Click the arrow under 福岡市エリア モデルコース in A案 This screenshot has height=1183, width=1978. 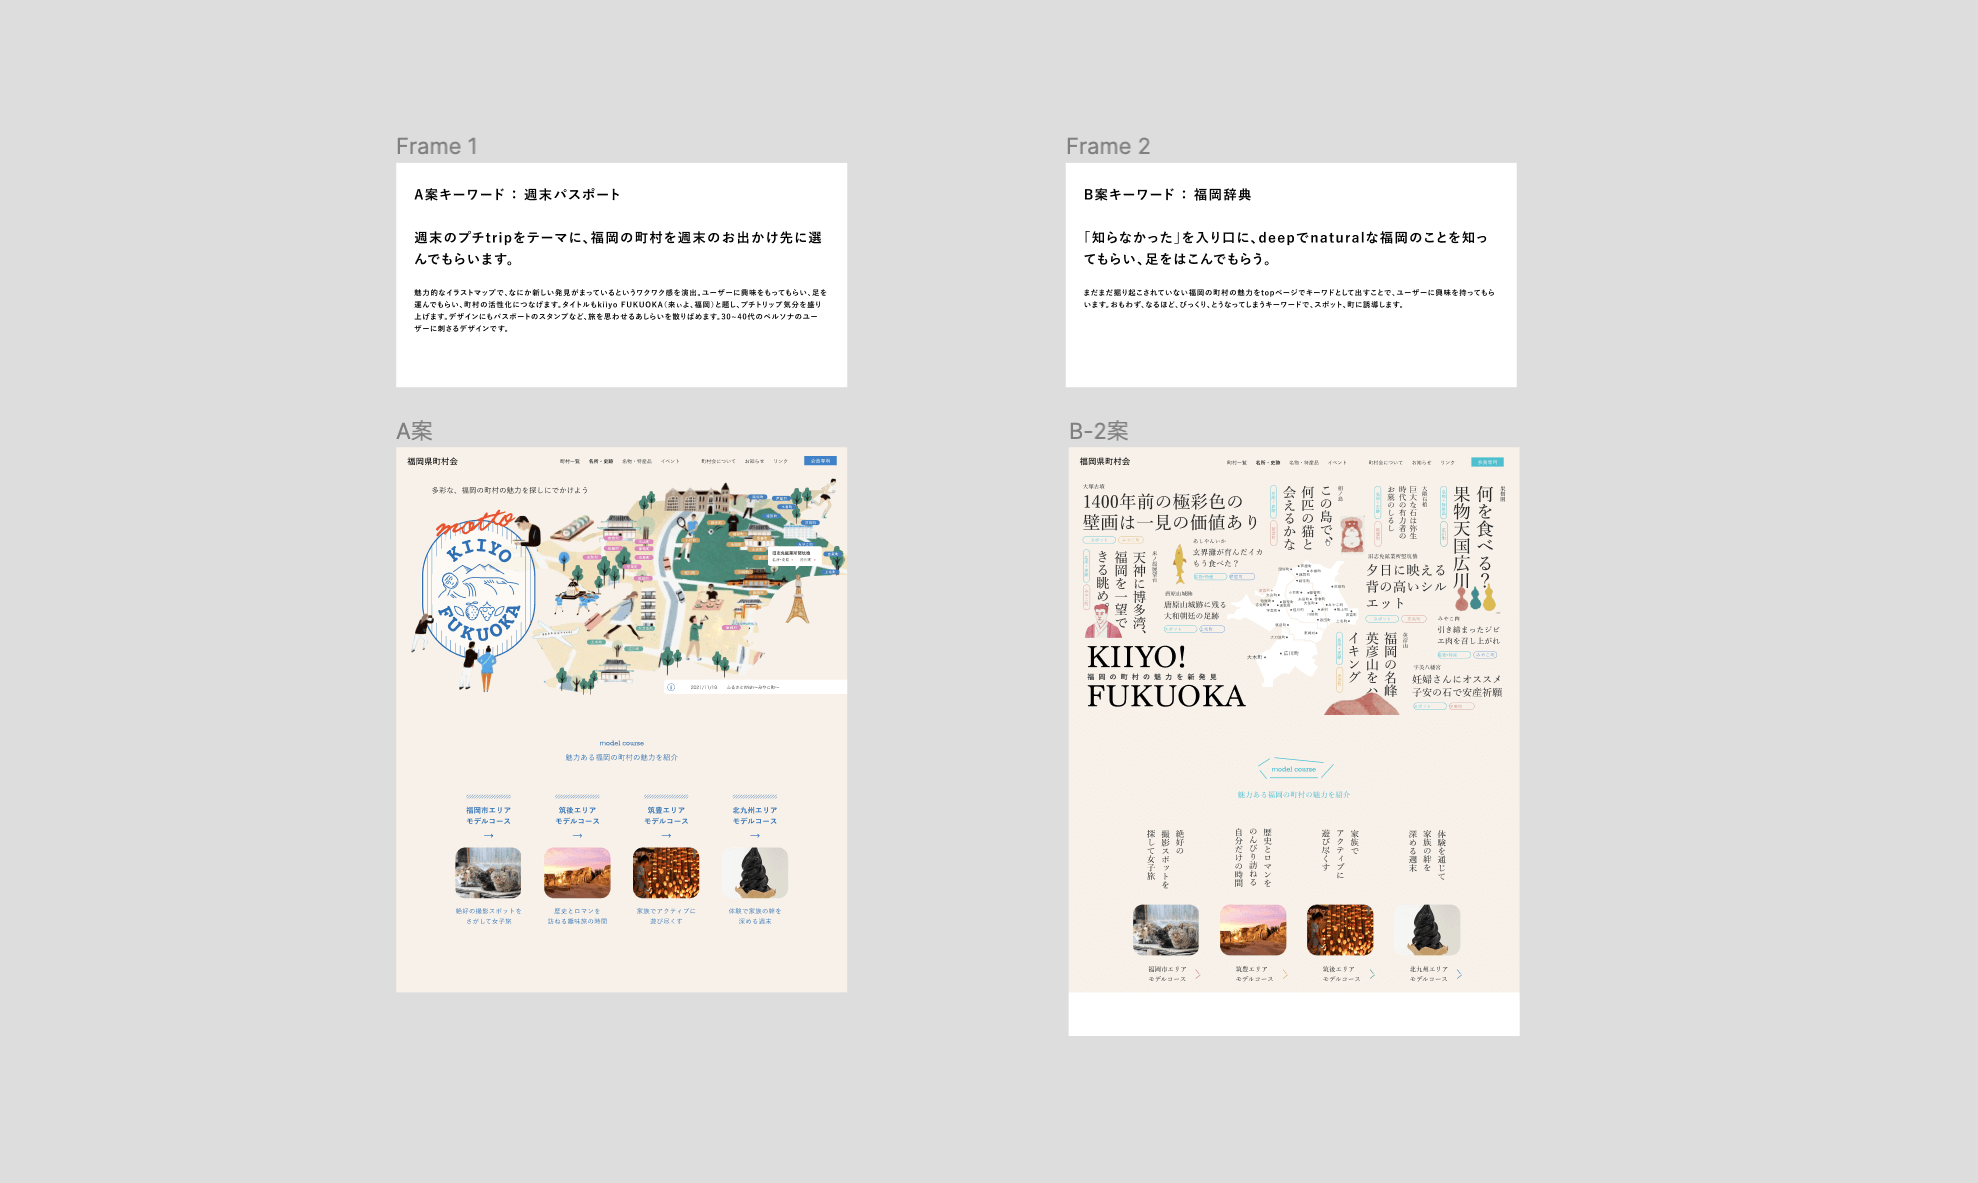coord(488,835)
